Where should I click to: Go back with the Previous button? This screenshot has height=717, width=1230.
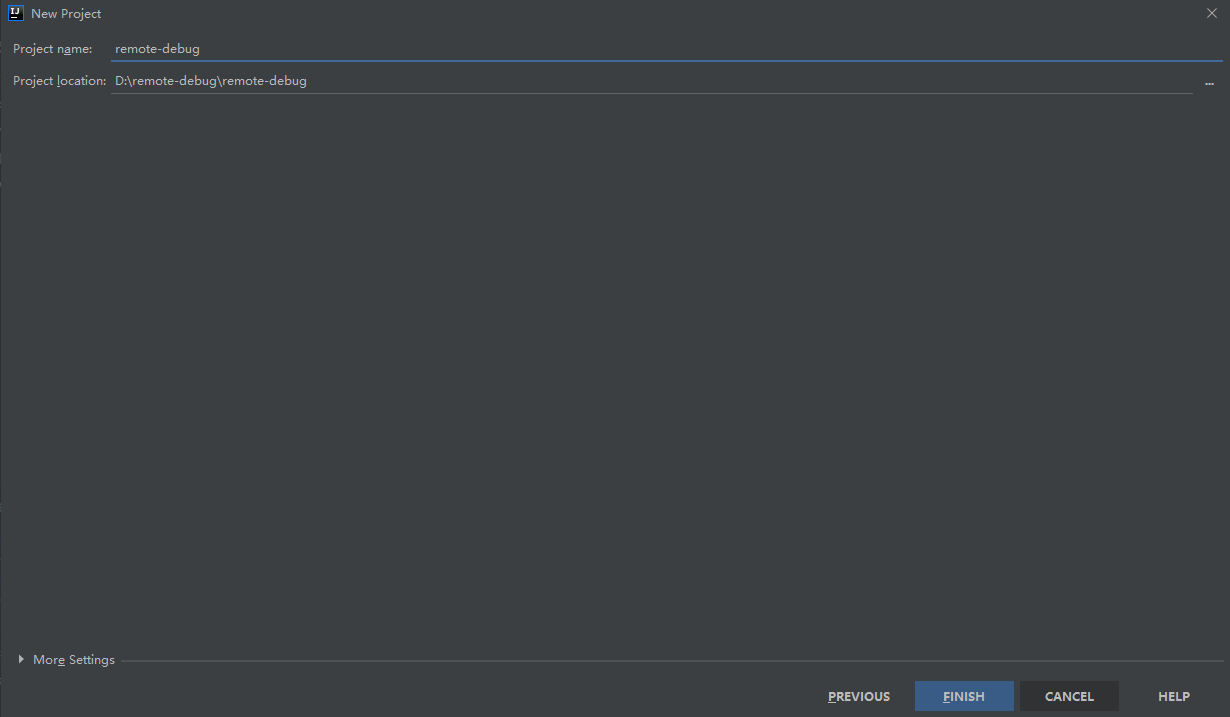point(859,696)
